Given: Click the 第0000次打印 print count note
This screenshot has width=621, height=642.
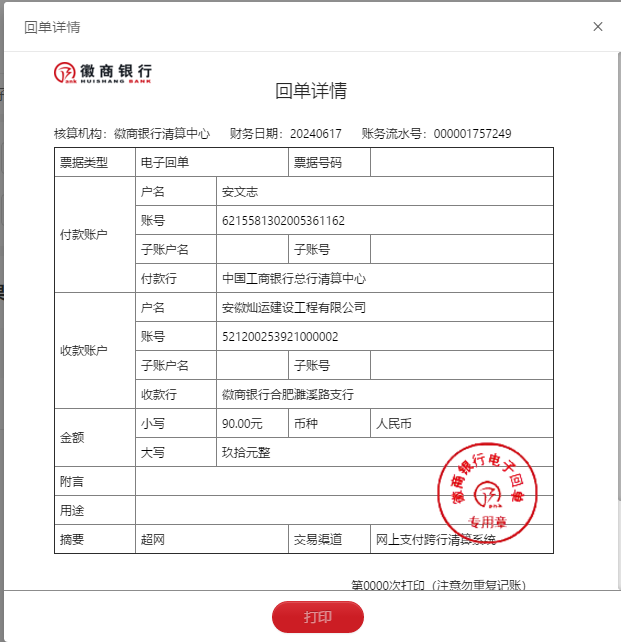Looking at the screenshot, I should 439,585.
